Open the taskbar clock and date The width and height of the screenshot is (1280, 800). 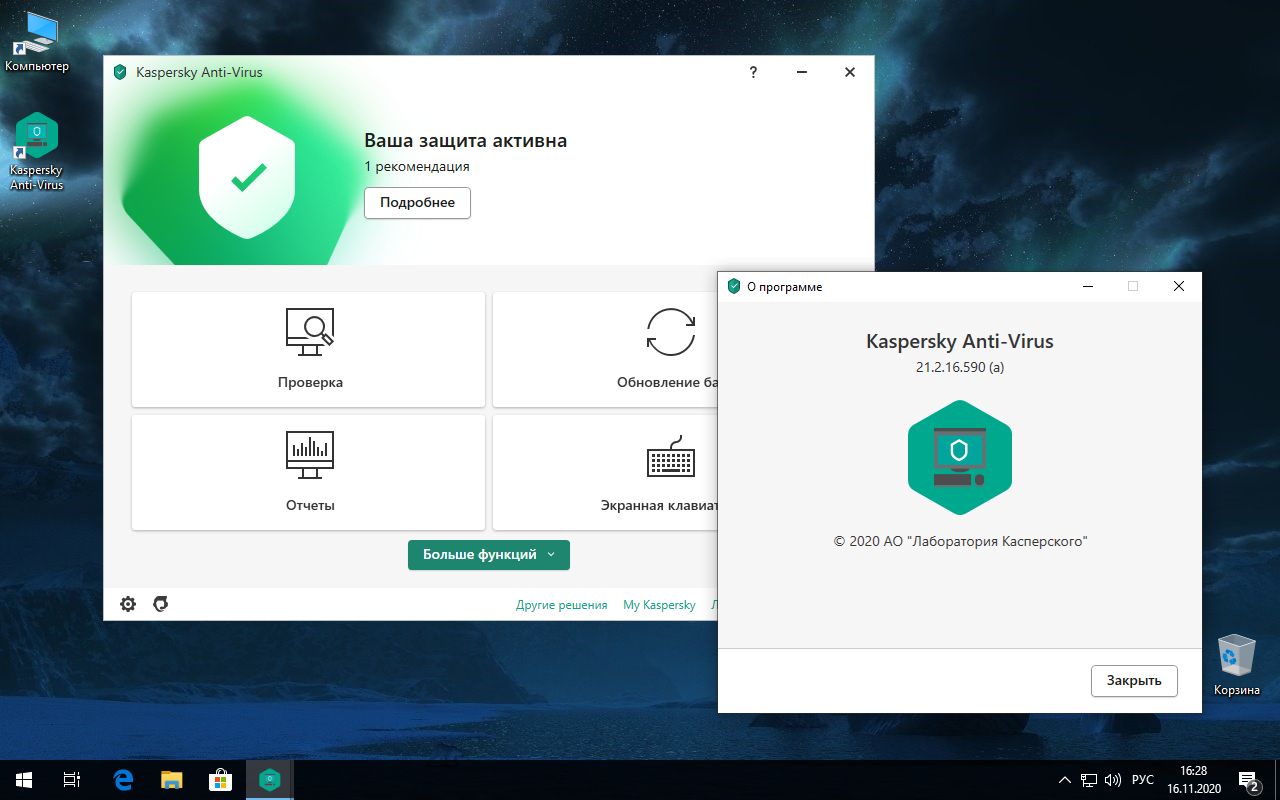pos(1194,780)
